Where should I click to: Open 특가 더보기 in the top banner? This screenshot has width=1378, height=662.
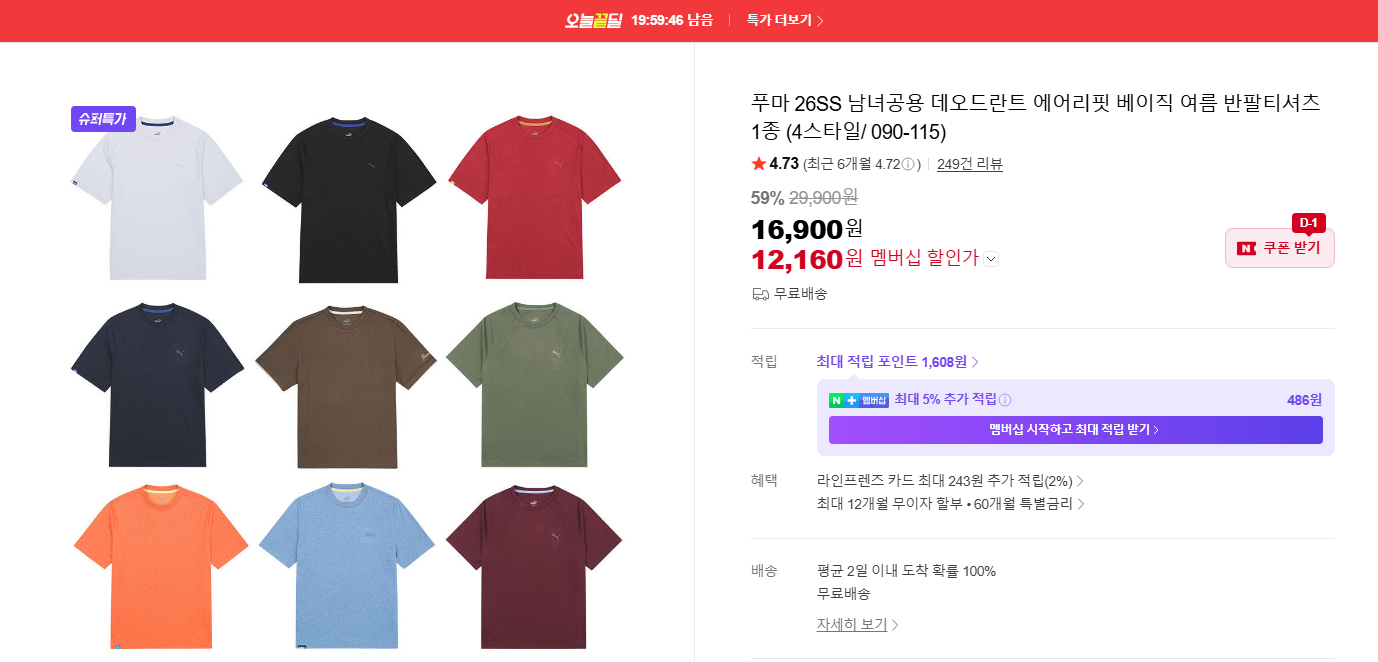click(x=785, y=20)
